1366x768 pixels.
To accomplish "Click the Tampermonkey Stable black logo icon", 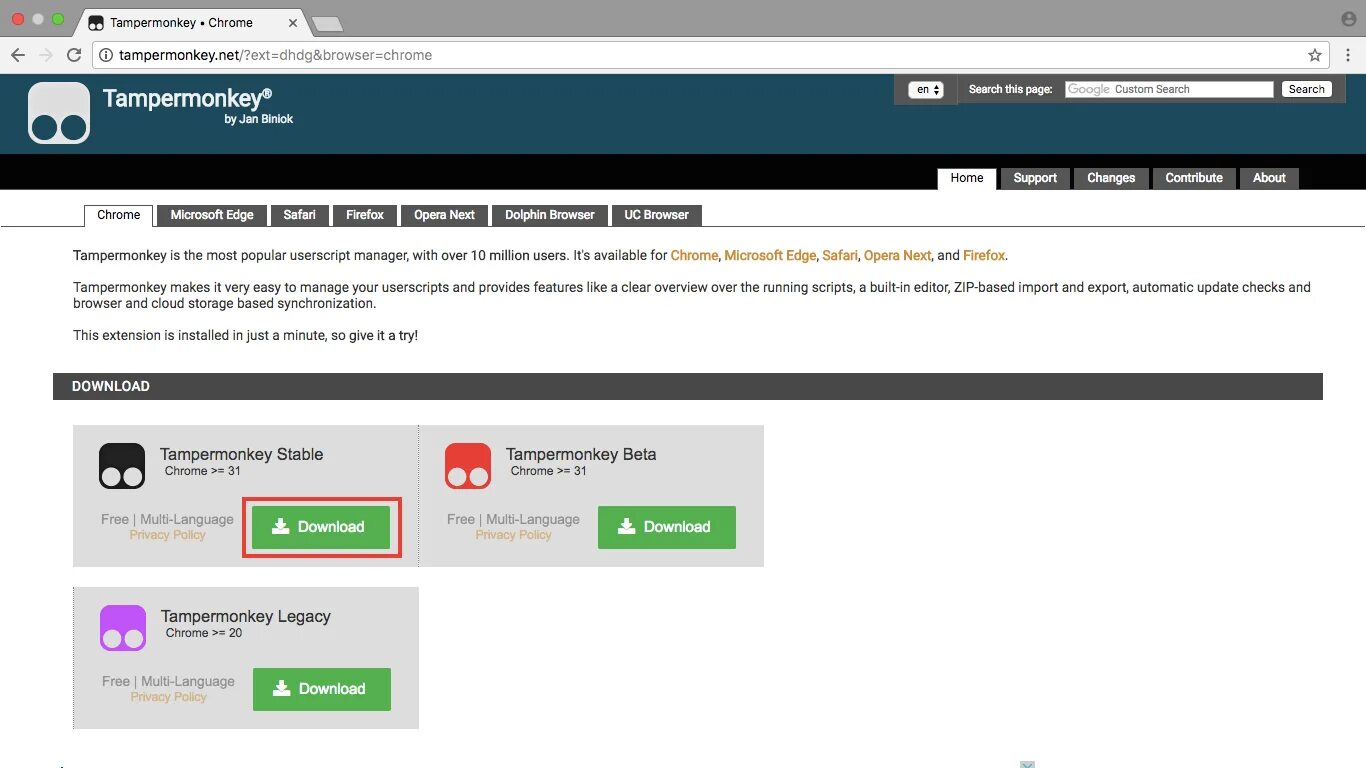I will (122, 465).
